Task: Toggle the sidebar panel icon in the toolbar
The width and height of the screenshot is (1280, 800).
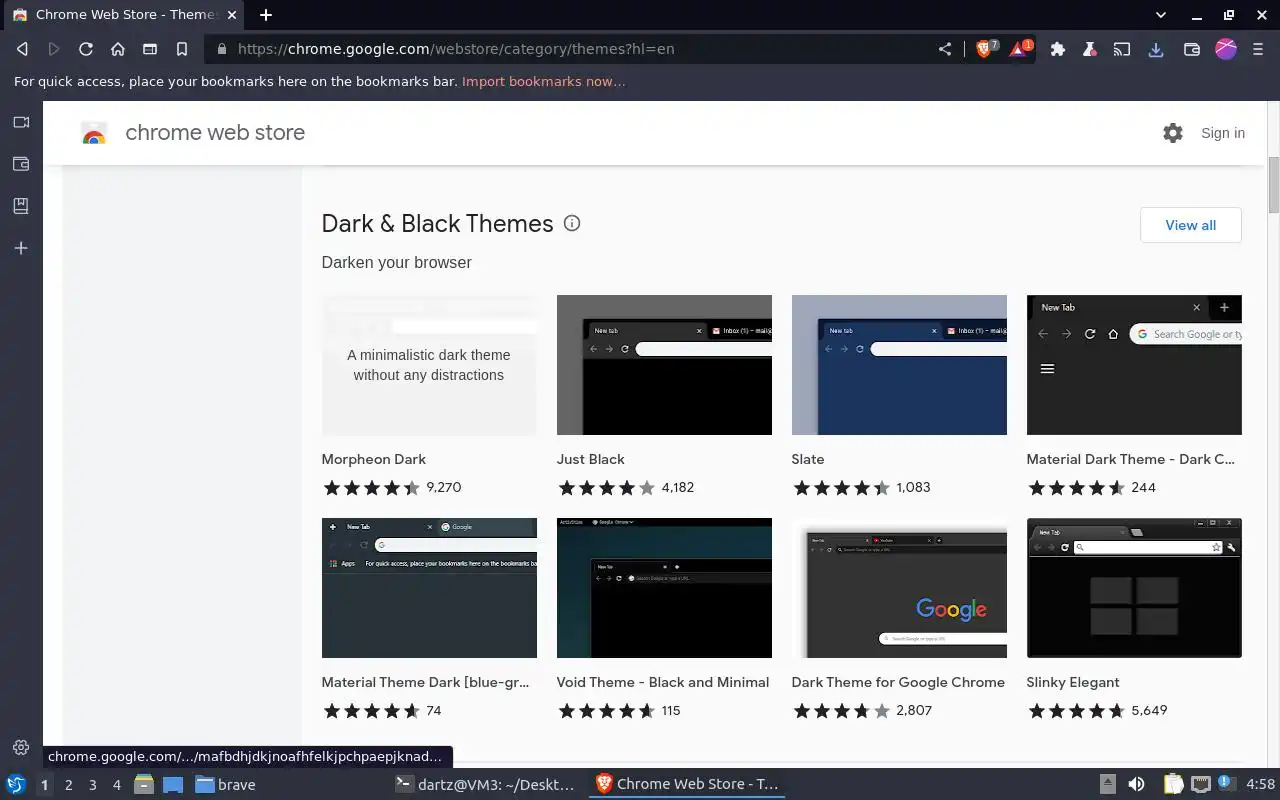Action: 150,48
